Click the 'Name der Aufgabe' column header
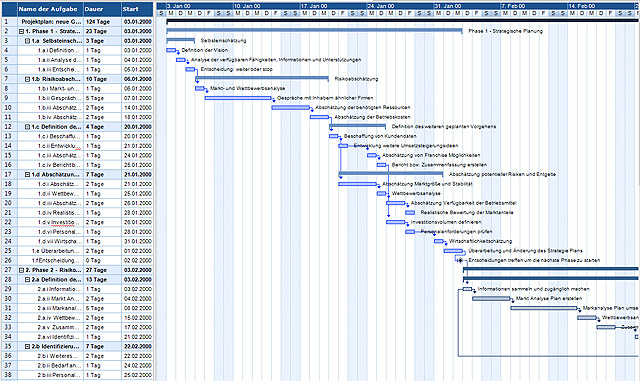 pos(50,9)
